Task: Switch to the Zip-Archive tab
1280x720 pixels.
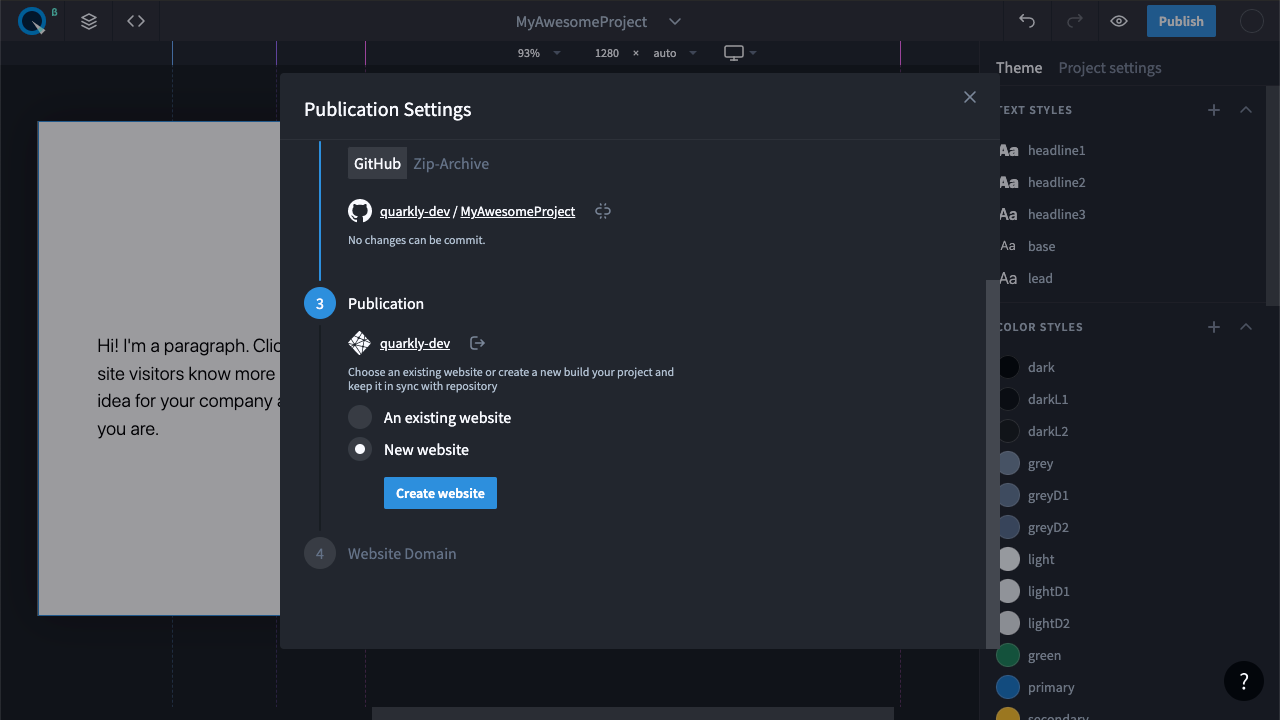Action: click(451, 164)
